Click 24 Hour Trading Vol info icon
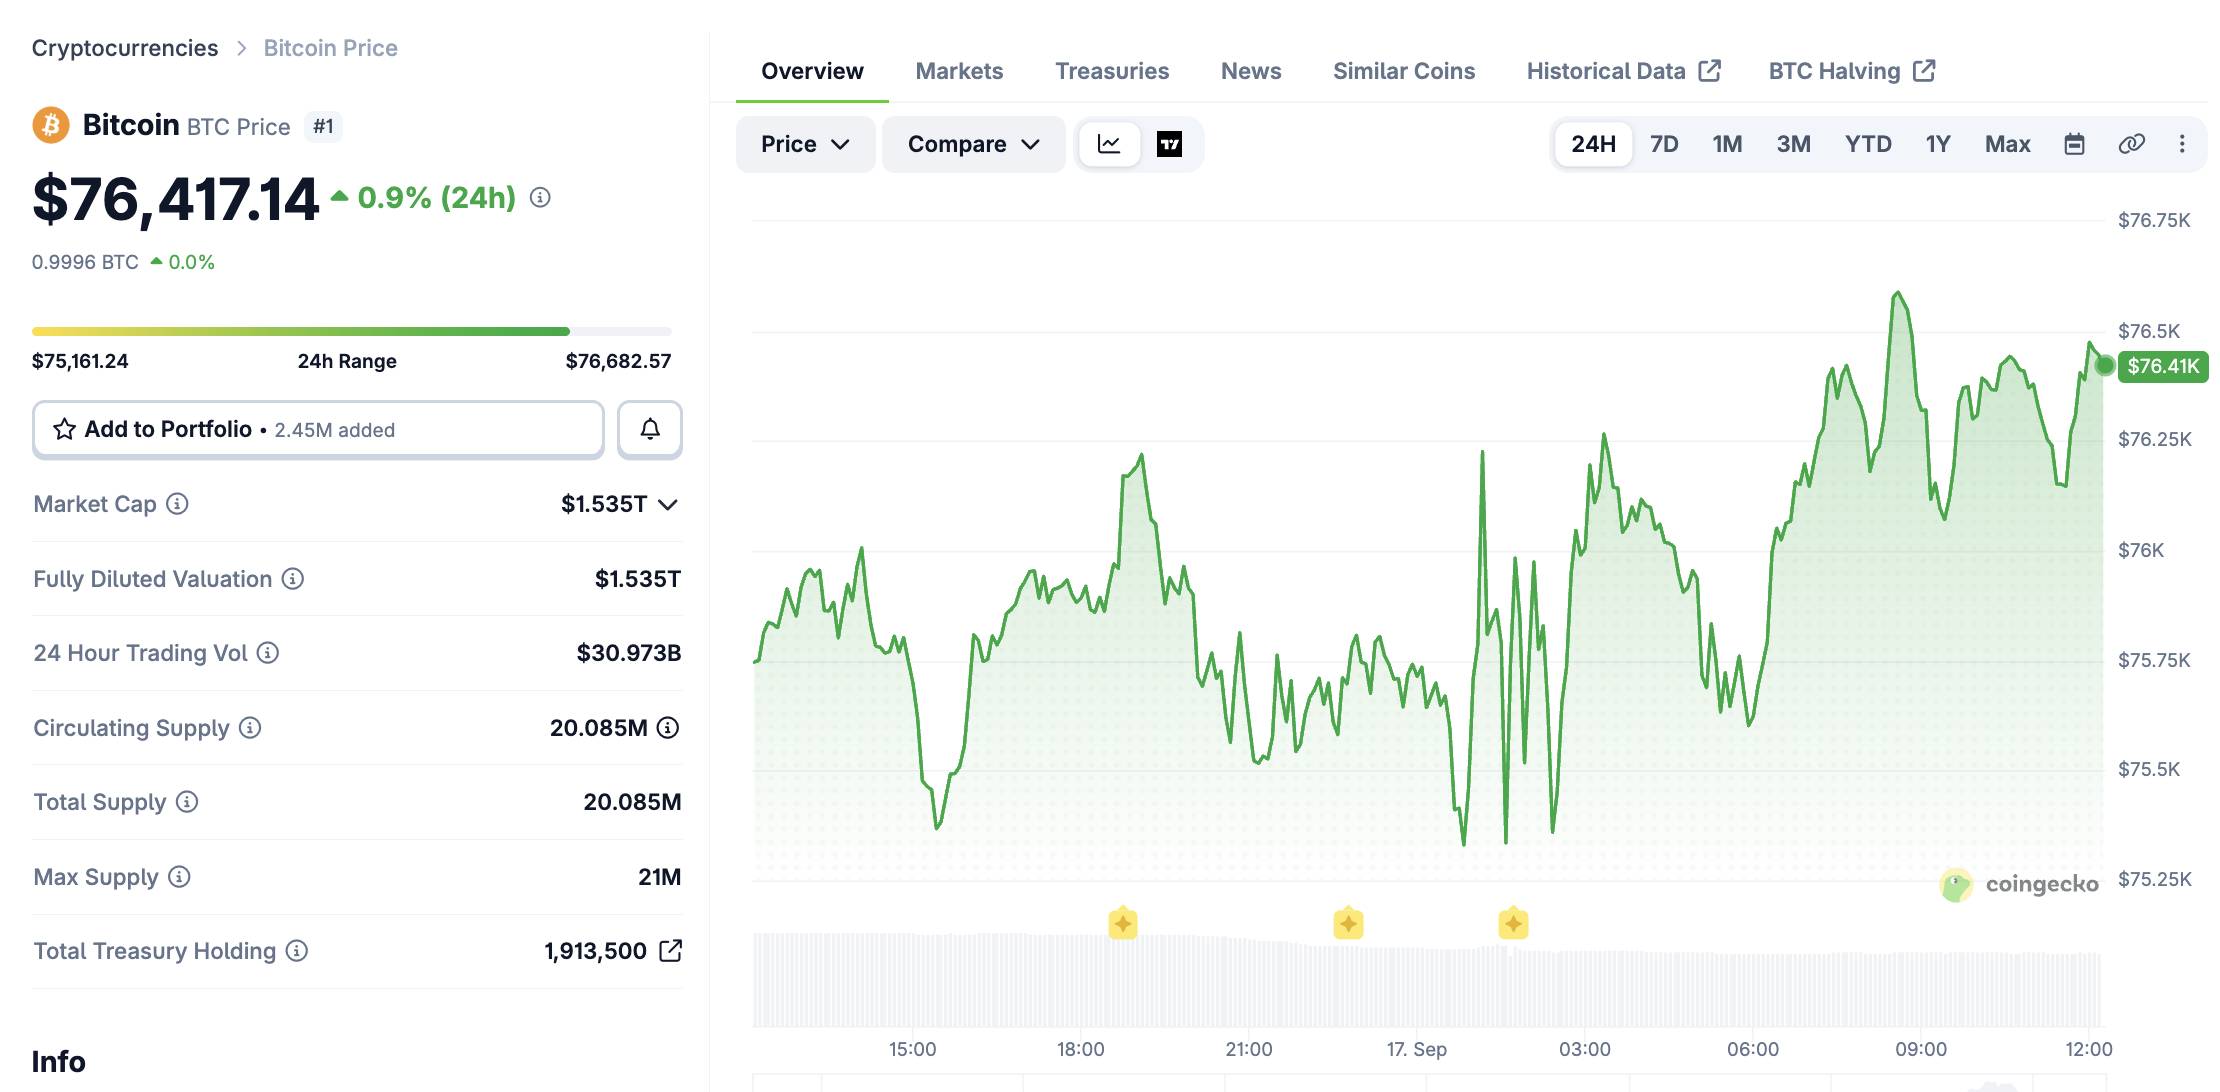This screenshot has height=1092, width=2220. [267, 653]
